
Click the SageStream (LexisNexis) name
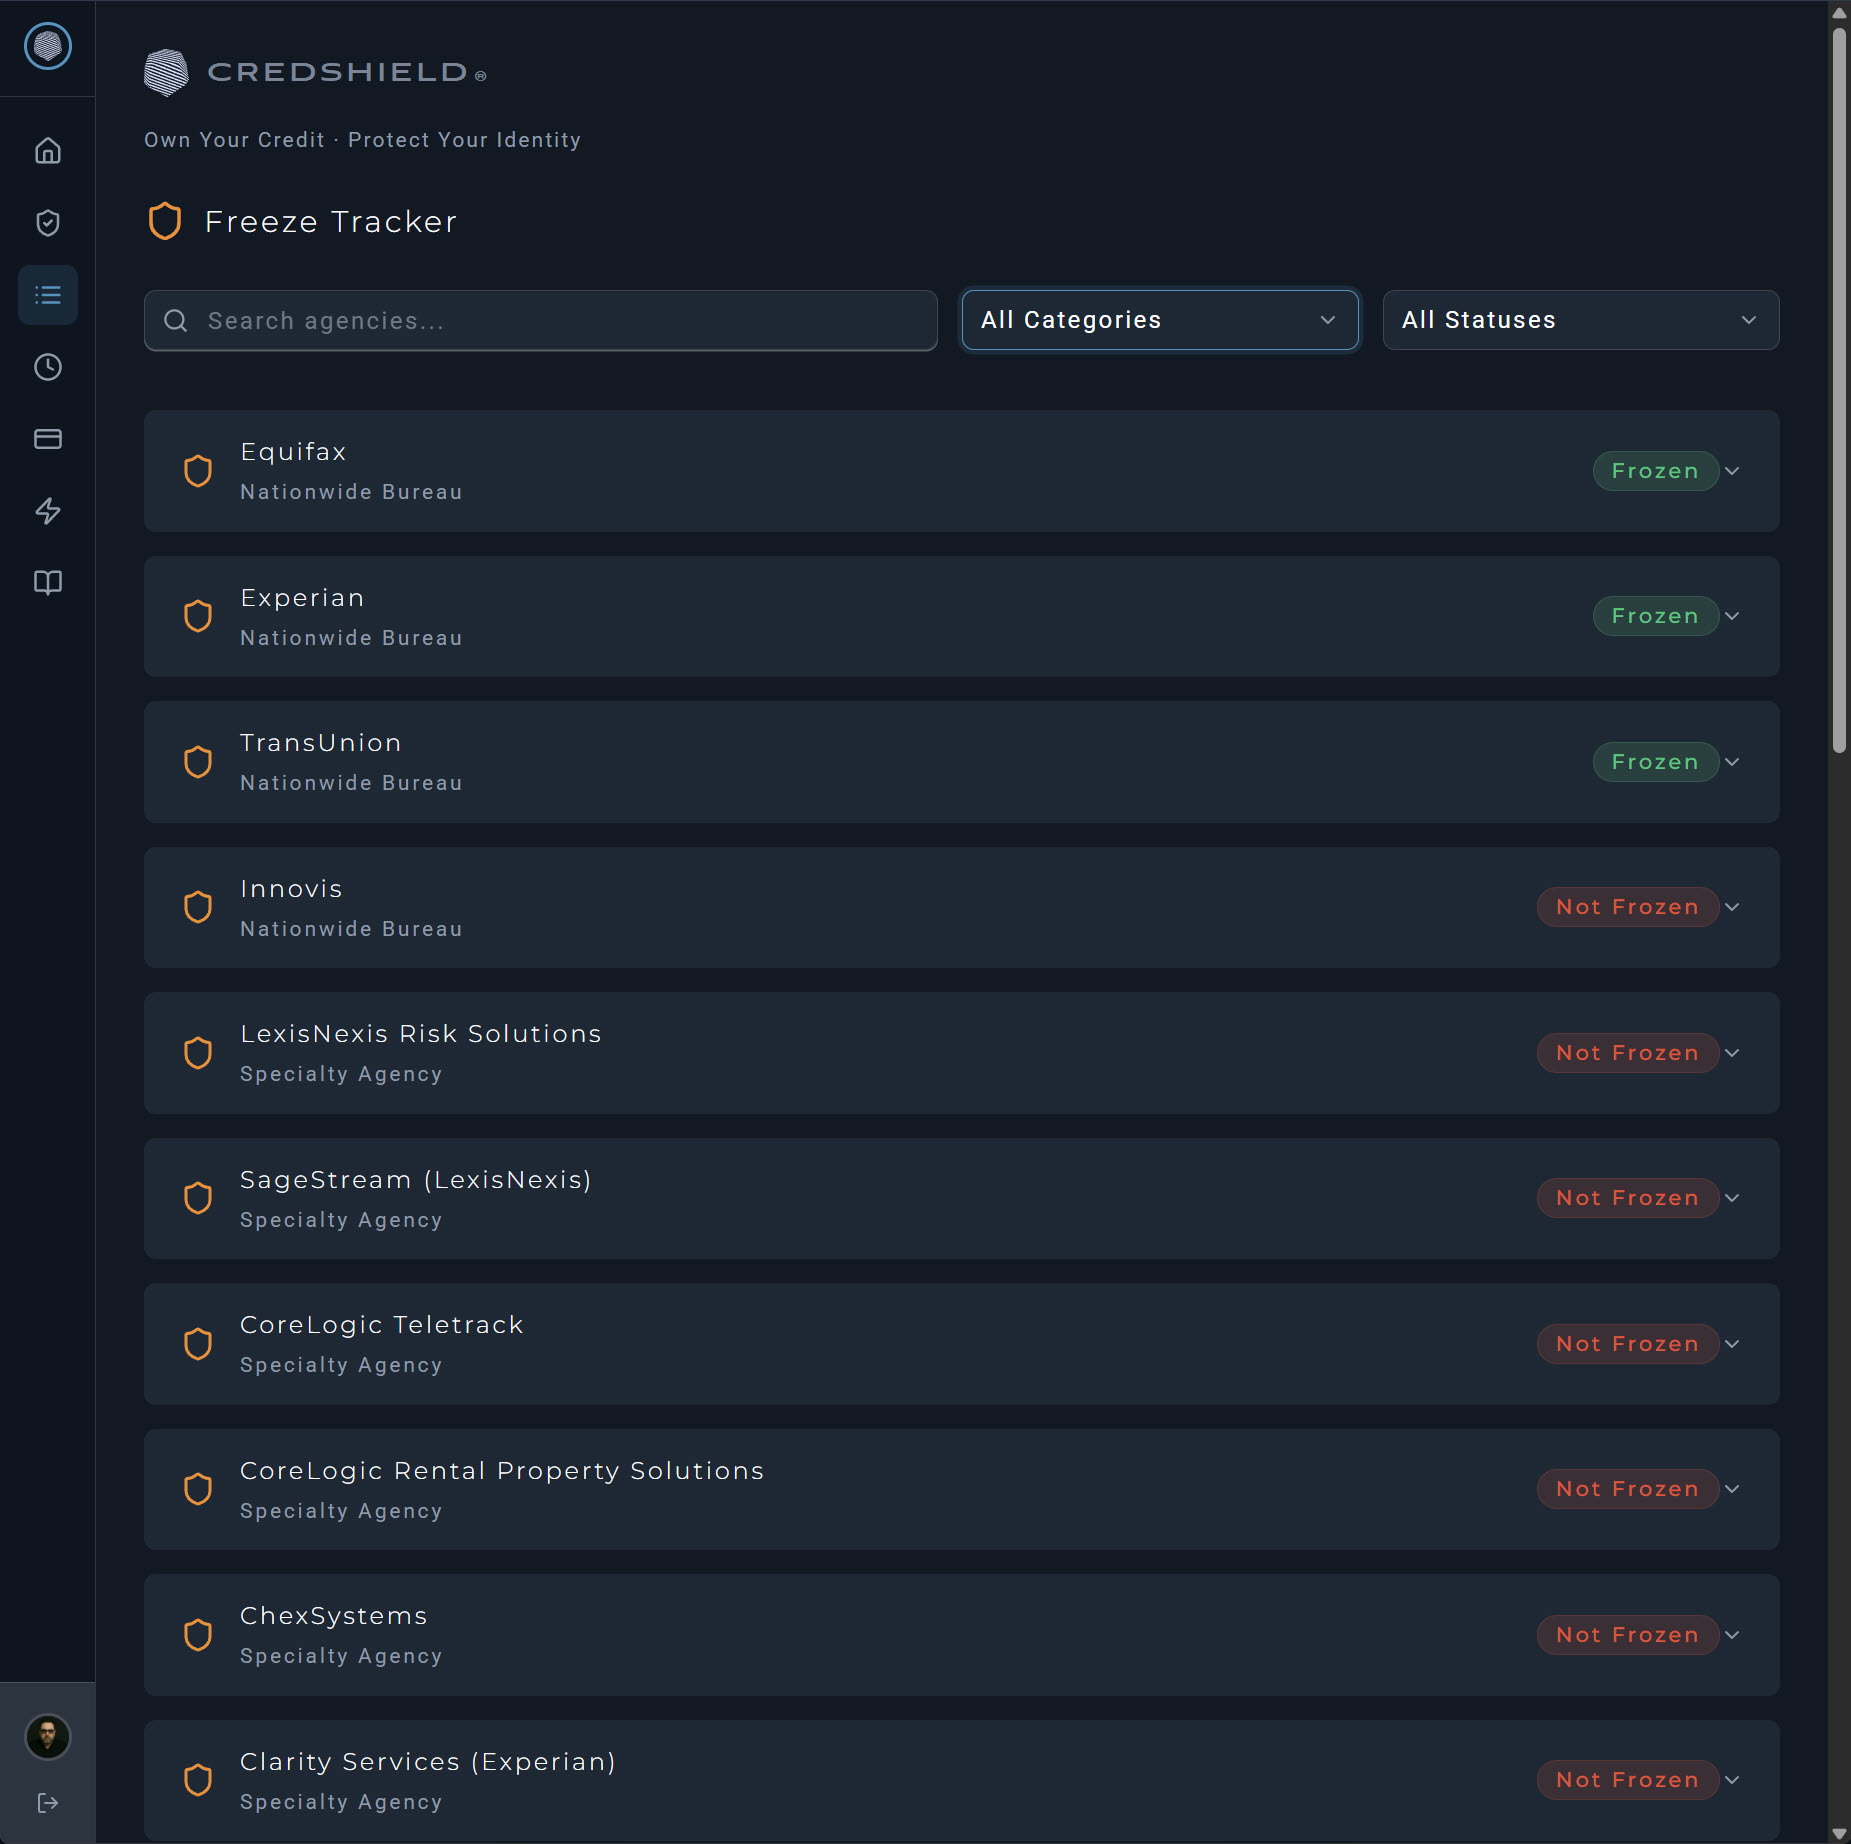click(x=416, y=1180)
